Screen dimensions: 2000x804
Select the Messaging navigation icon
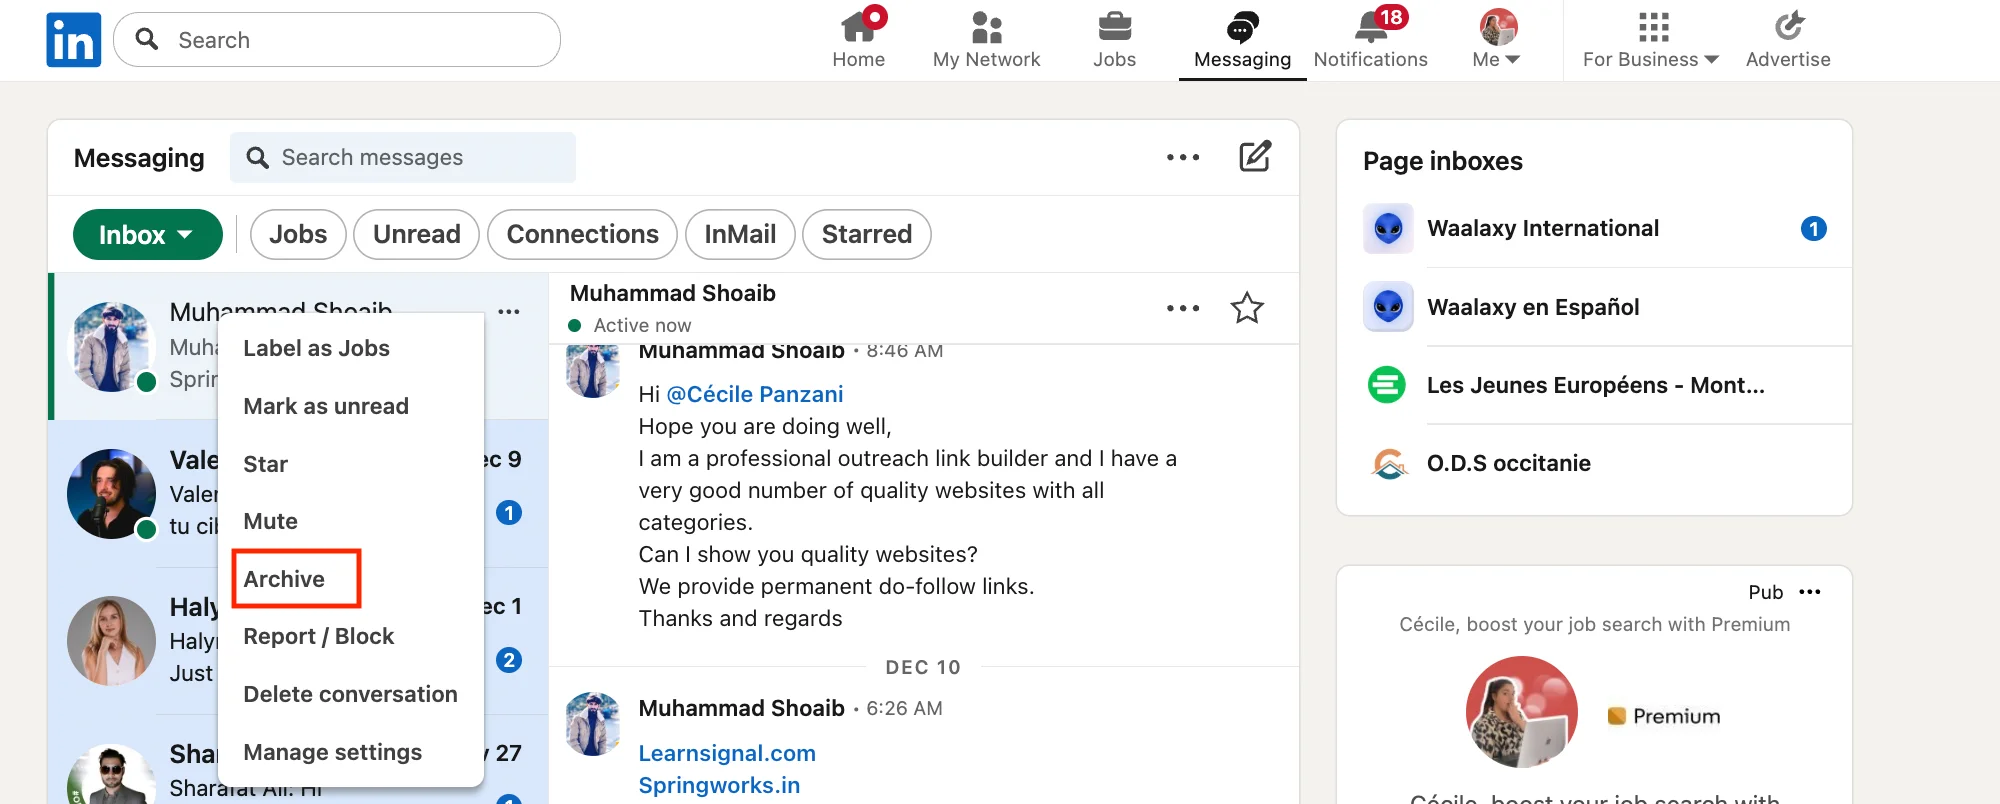coord(1242,40)
